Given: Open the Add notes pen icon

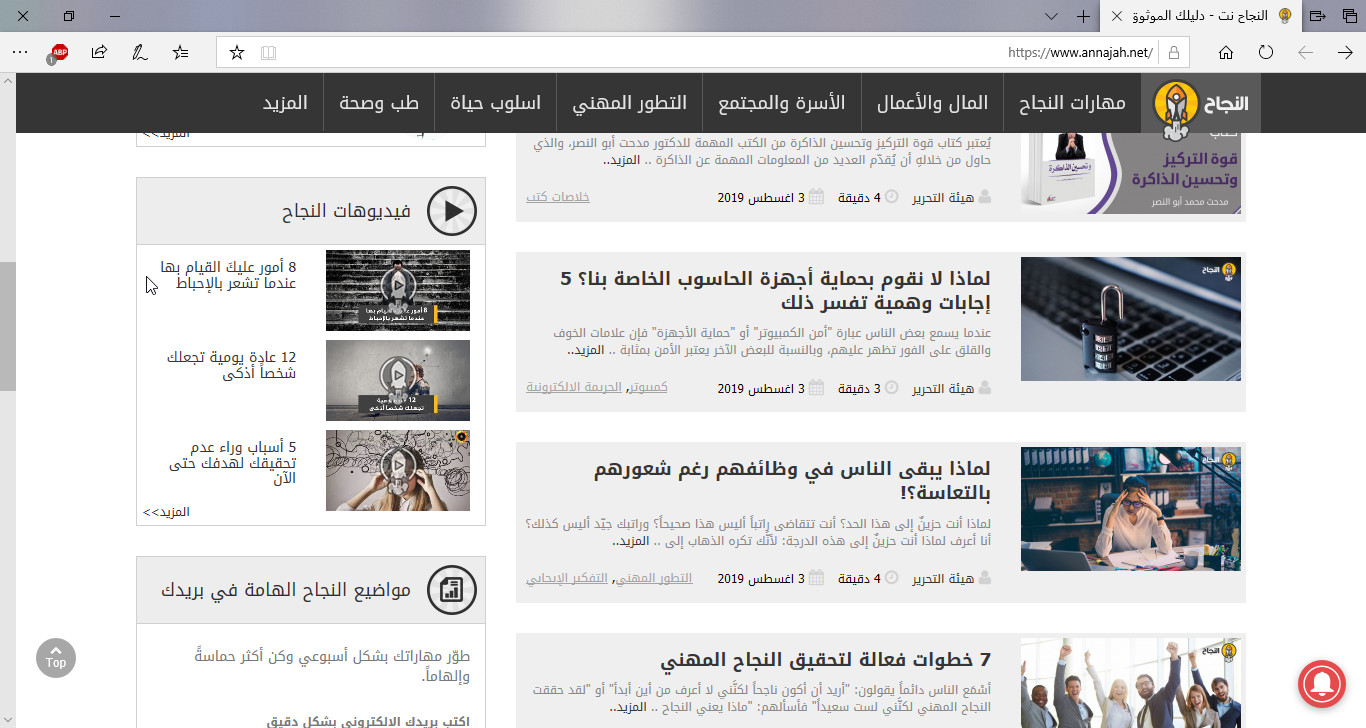Looking at the screenshot, I should (x=140, y=52).
